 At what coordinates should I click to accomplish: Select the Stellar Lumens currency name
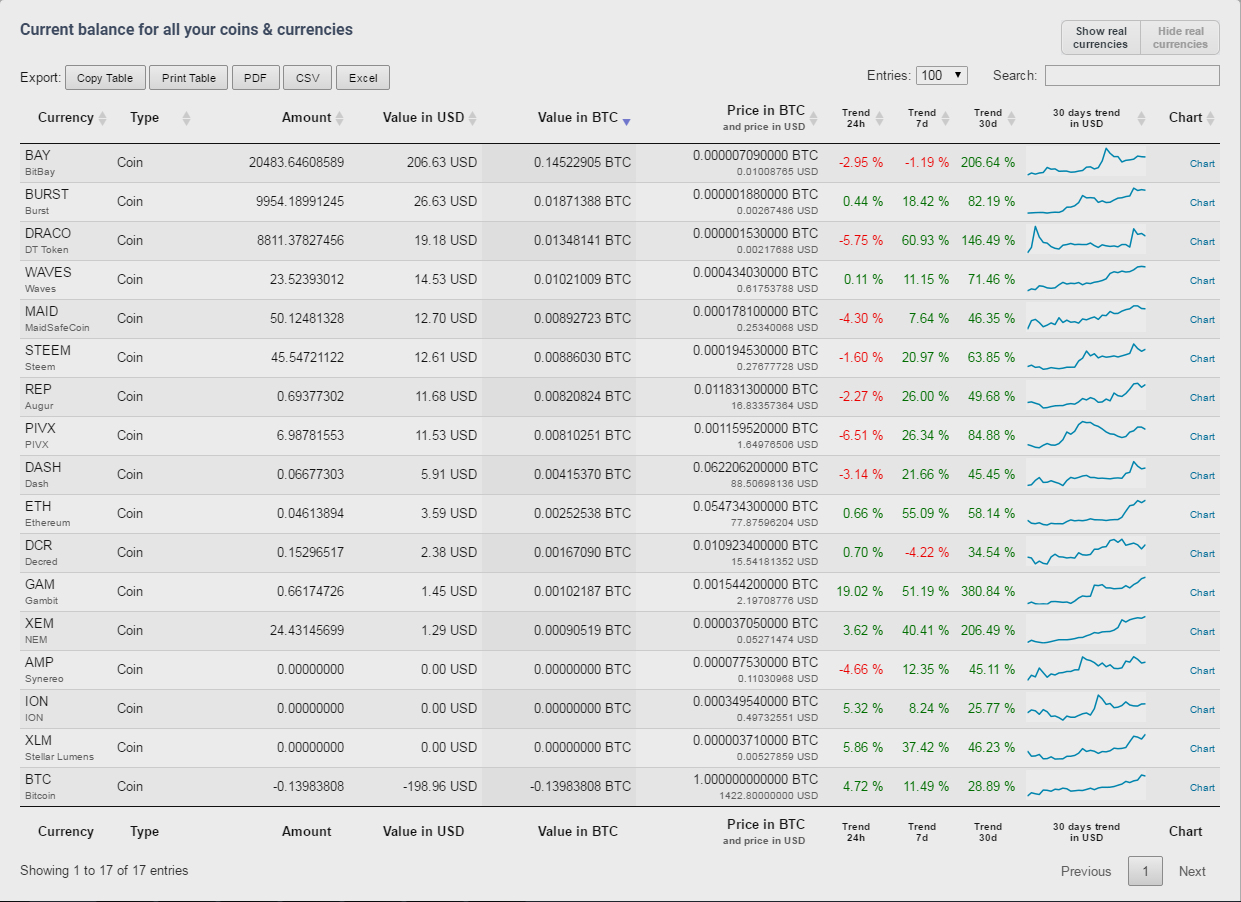tap(59, 757)
